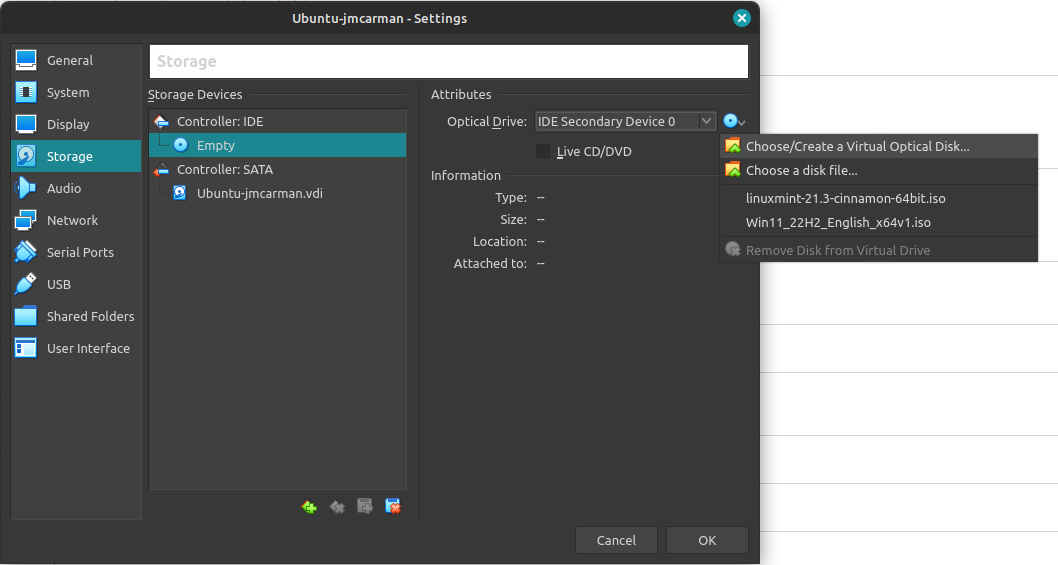The width and height of the screenshot is (1058, 565).
Task: Click icon next to Choose/Create a Virtual Optical Disk
Action: point(733,146)
